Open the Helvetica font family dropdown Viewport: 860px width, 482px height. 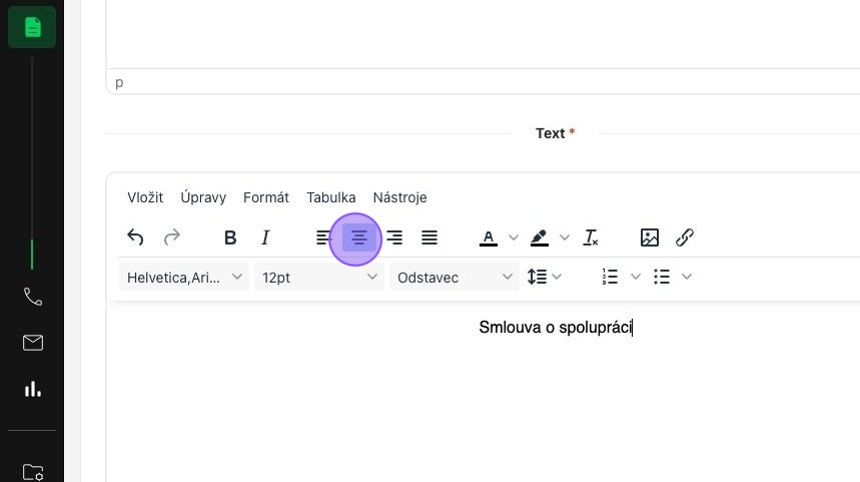[x=184, y=277]
